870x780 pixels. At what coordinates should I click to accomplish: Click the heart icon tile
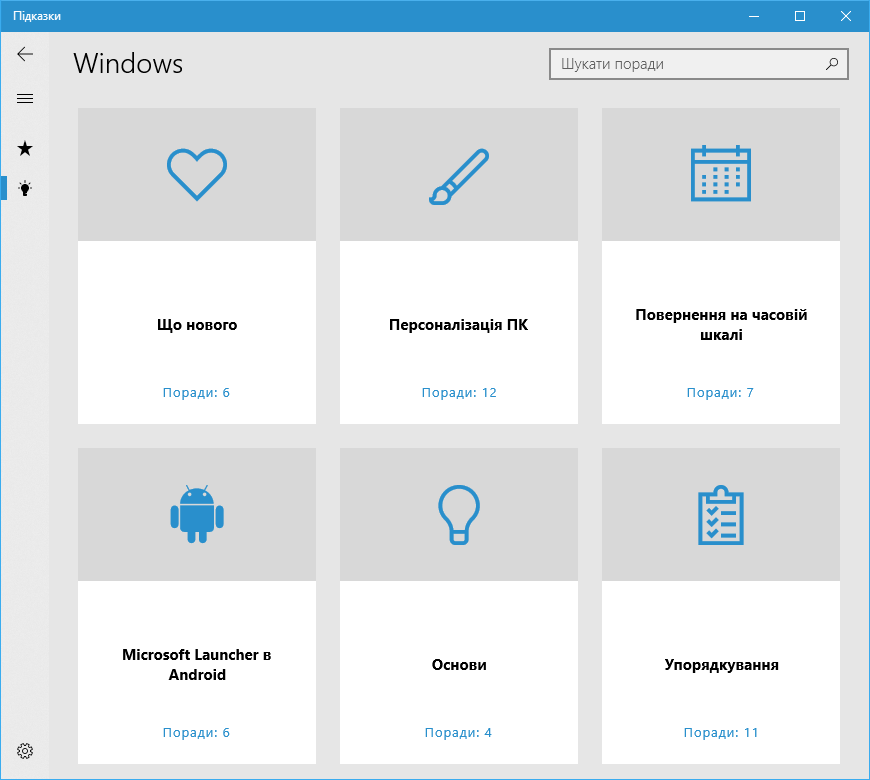(x=197, y=174)
